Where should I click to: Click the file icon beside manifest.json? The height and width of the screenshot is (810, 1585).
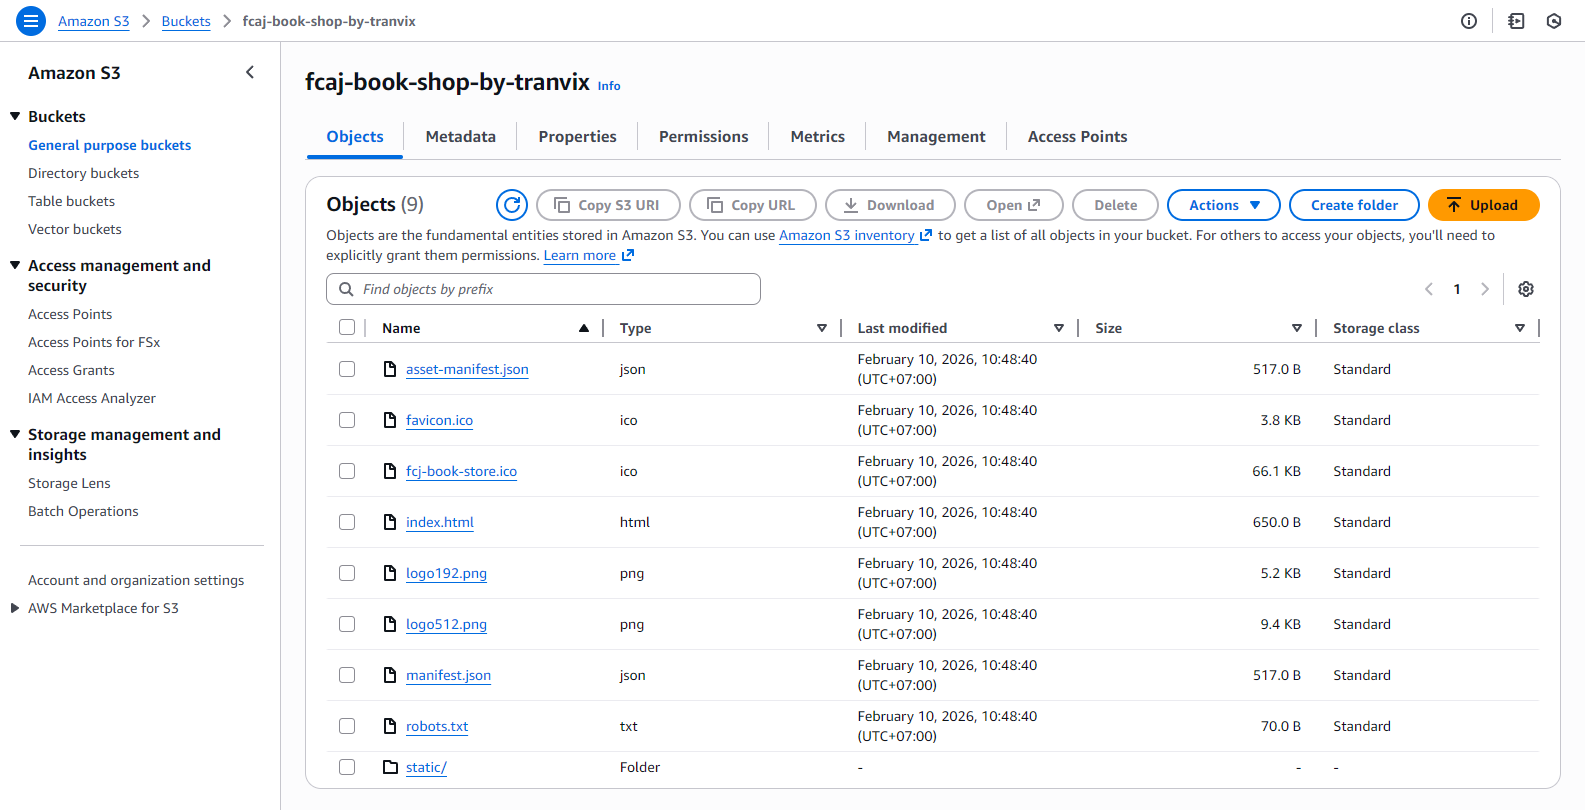(x=390, y=675)
